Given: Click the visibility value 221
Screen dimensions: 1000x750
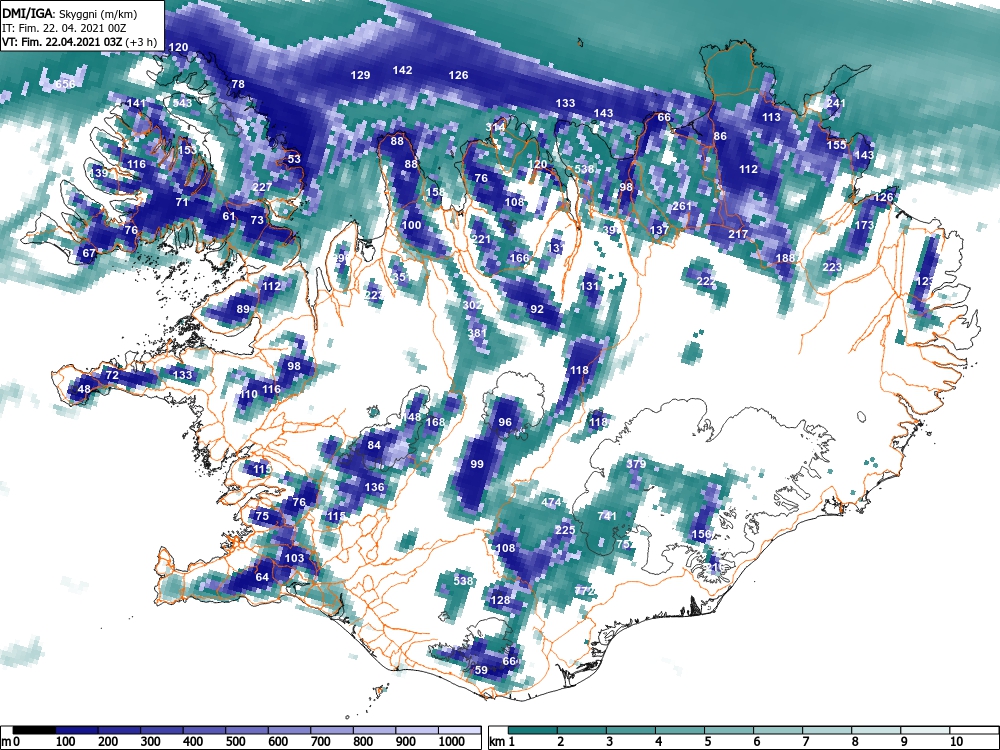Looking at the screenshot, I should (481, 239).
